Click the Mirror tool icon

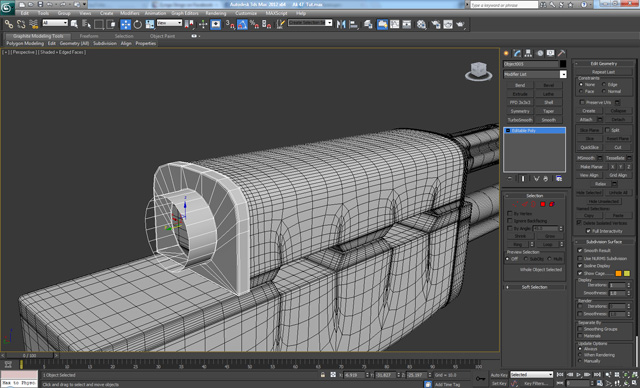[x=341, y=24]
